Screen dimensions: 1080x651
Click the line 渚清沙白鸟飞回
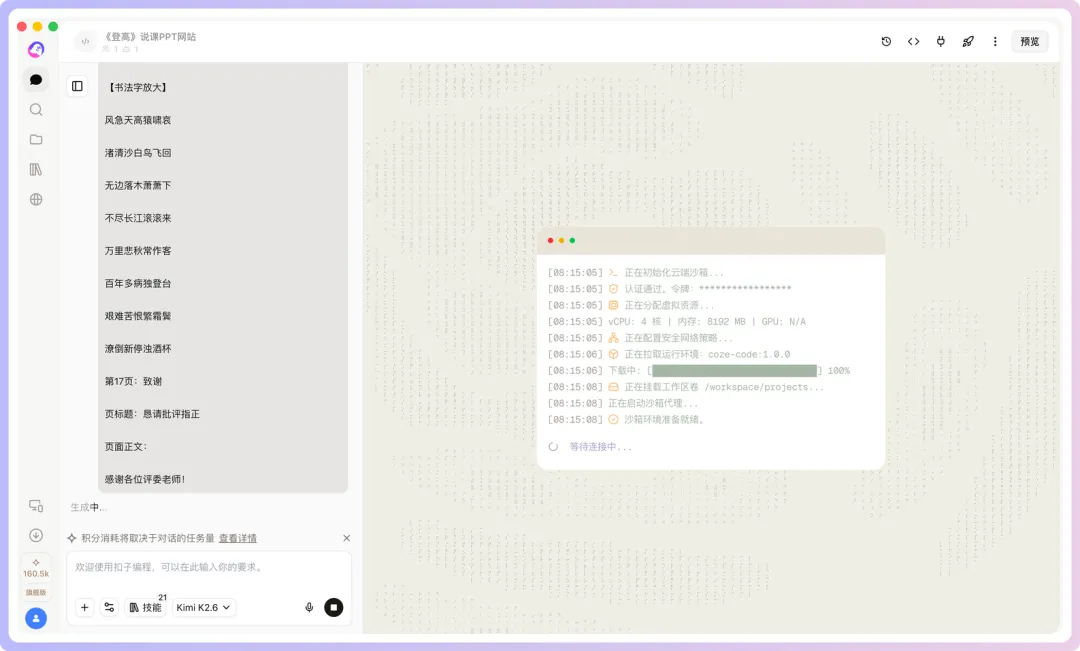coord(138,152)
